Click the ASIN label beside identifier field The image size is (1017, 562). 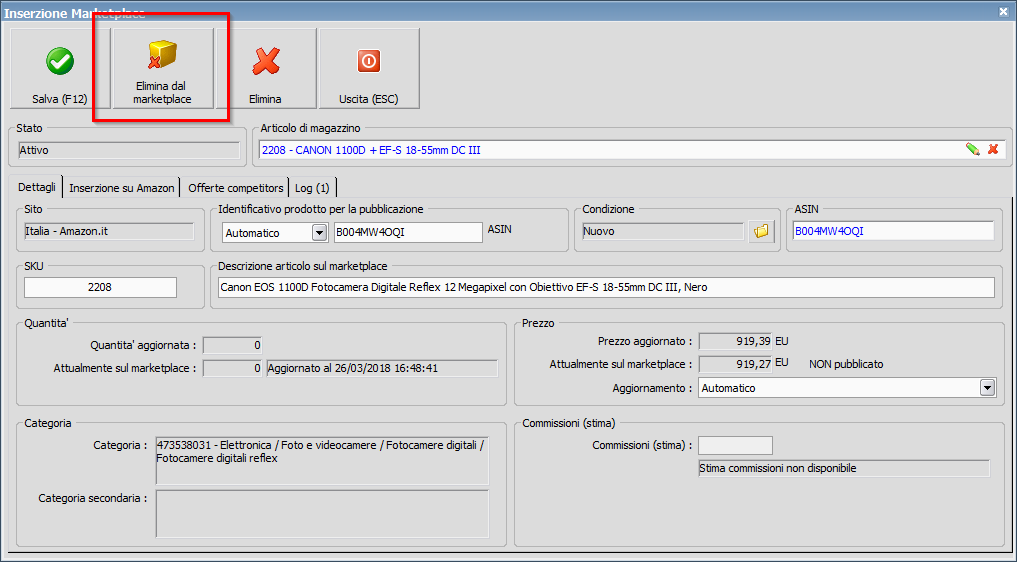[x=499, y=229]
